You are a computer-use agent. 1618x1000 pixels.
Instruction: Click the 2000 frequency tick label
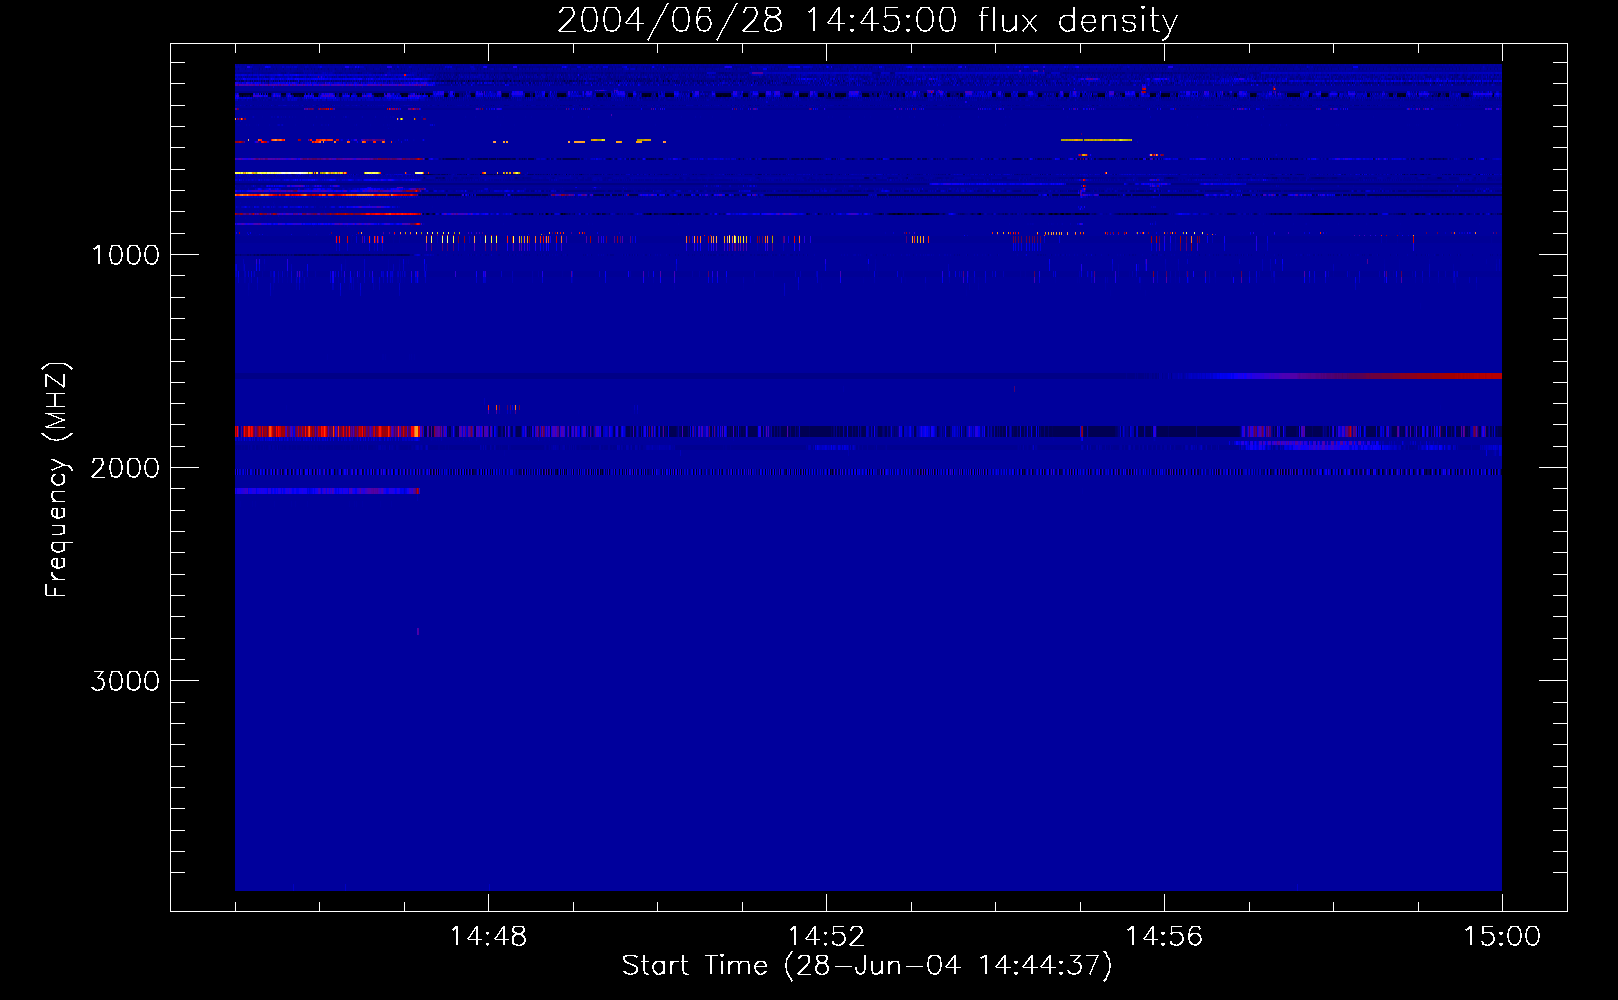click(x=125, y=468)
